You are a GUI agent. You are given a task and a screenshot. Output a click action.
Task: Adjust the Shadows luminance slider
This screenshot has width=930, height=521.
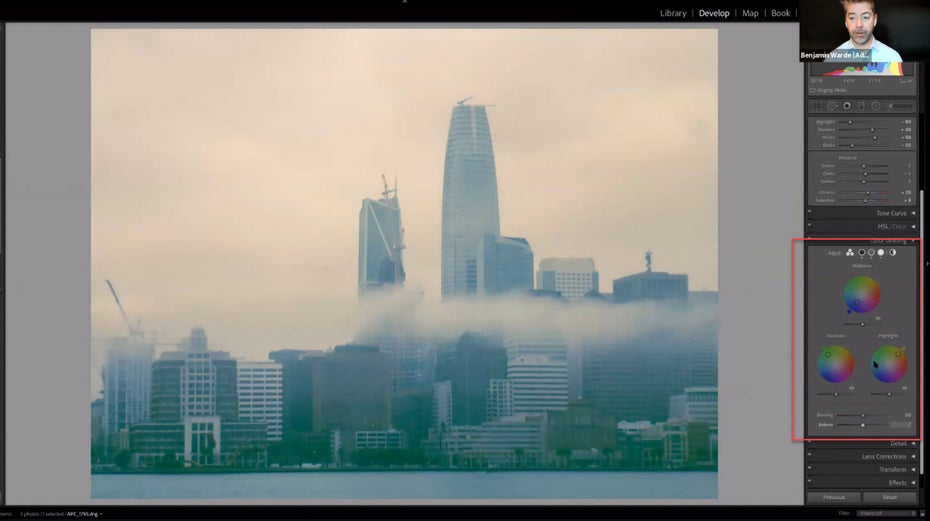836,394
